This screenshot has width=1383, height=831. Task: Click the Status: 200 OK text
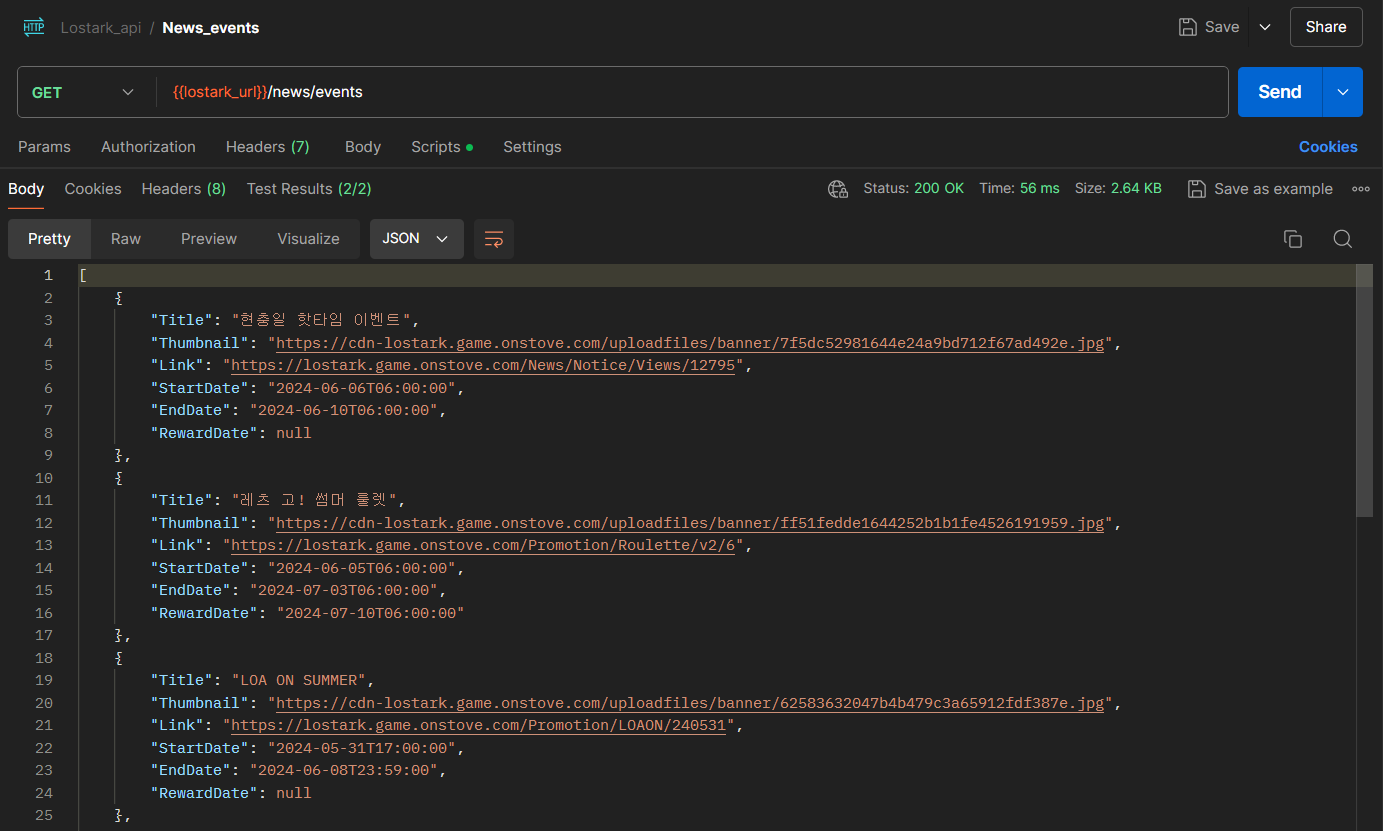914,188
